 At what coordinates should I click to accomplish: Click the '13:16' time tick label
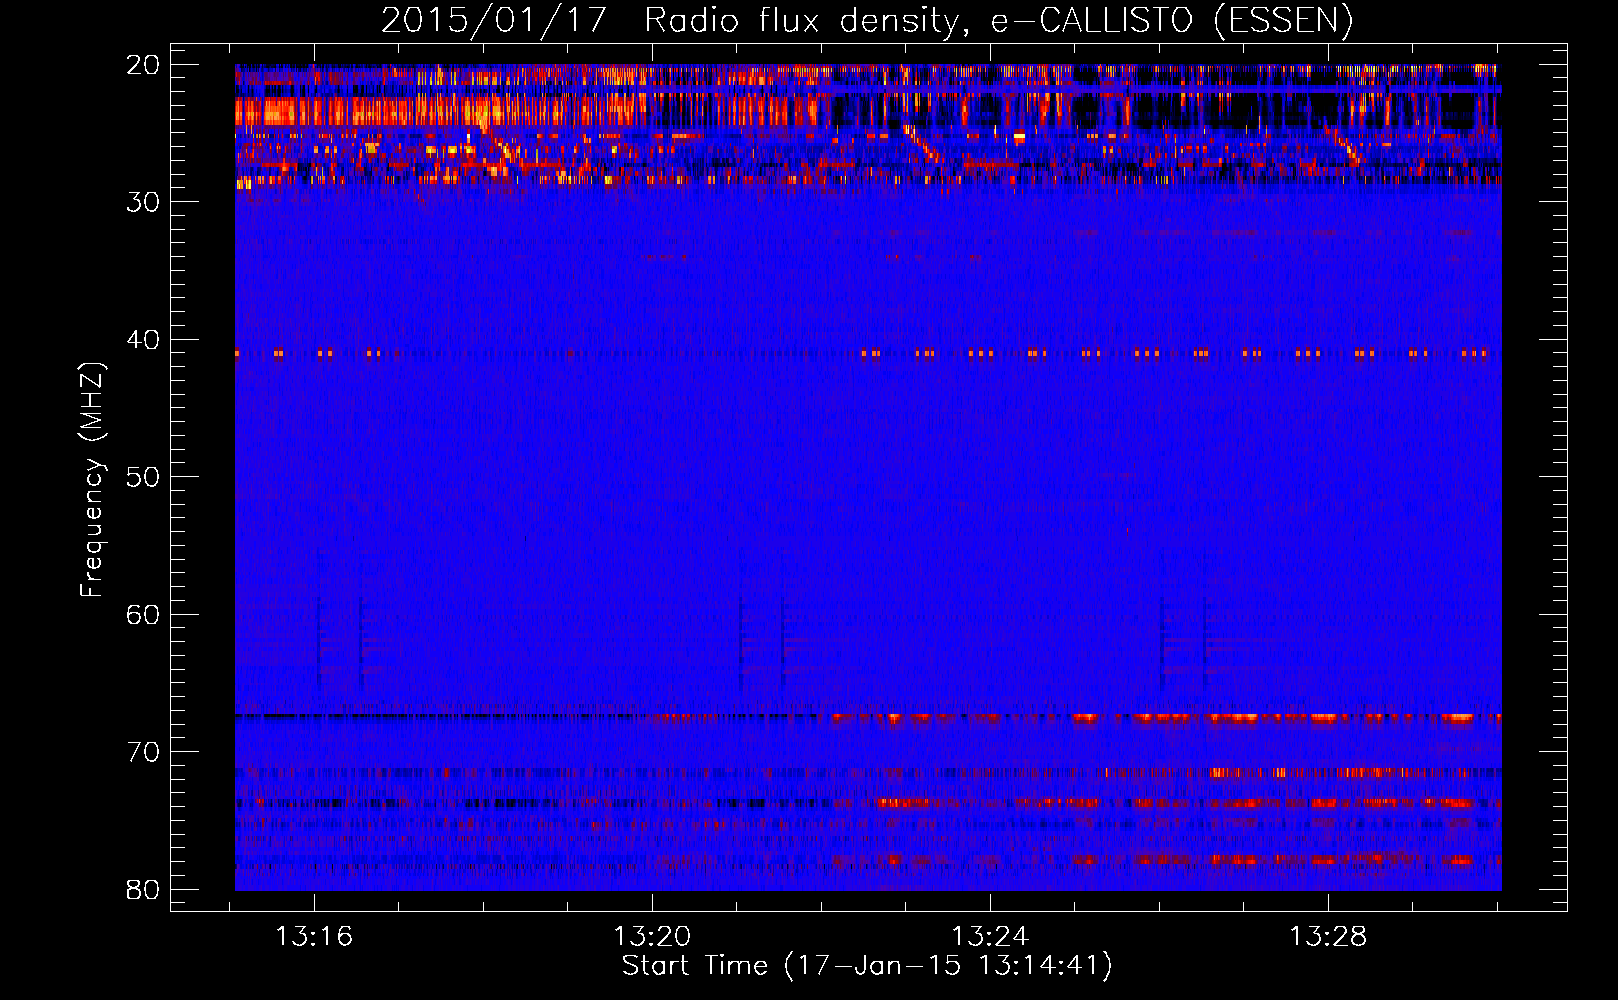tap(314, 937)
